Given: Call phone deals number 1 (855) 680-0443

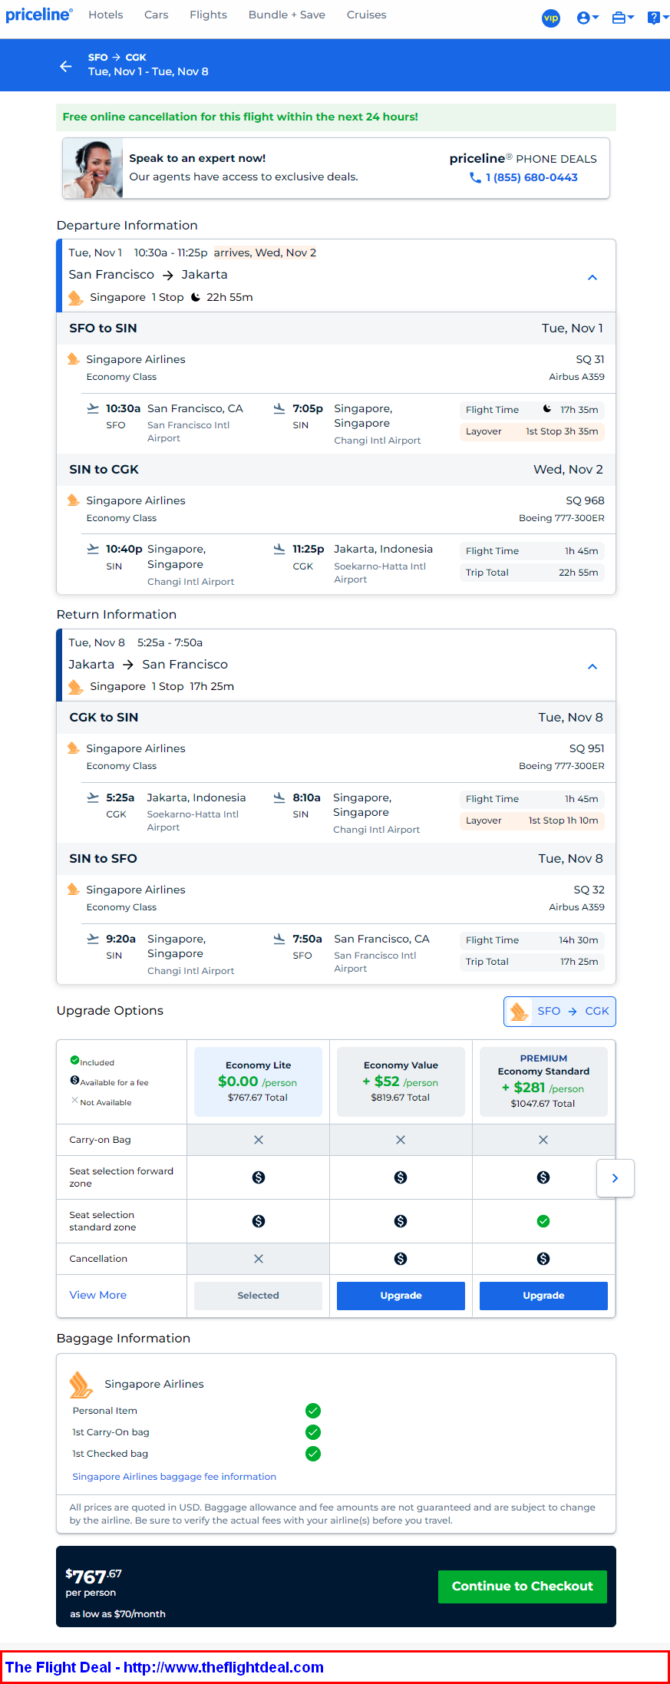Looking at the screenshot, I should pos(532,177).
